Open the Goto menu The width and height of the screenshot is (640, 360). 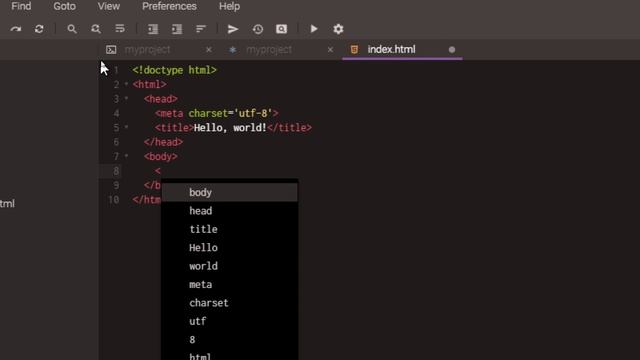point(64,7)
